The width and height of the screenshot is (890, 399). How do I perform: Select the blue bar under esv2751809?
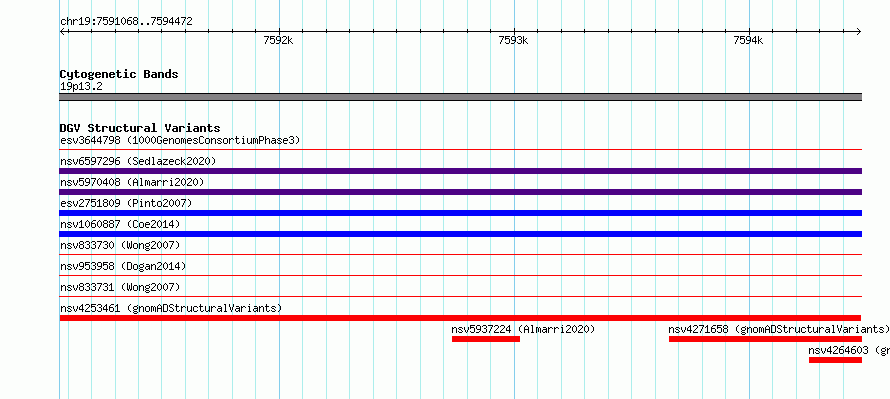(461, 213)
